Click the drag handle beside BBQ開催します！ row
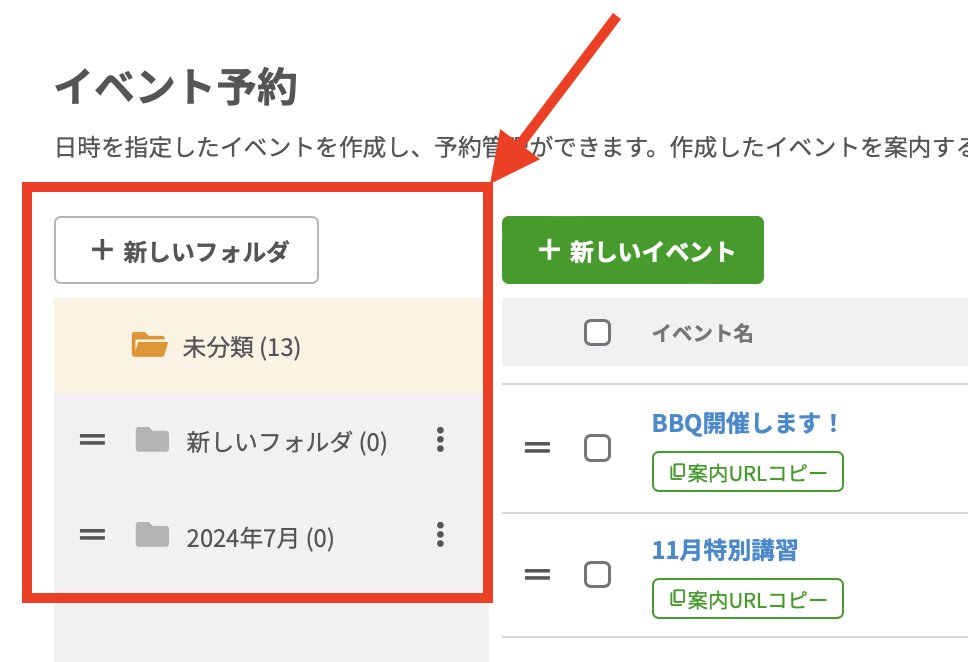This screenshot has width=968, height=662. coord(538,449)
